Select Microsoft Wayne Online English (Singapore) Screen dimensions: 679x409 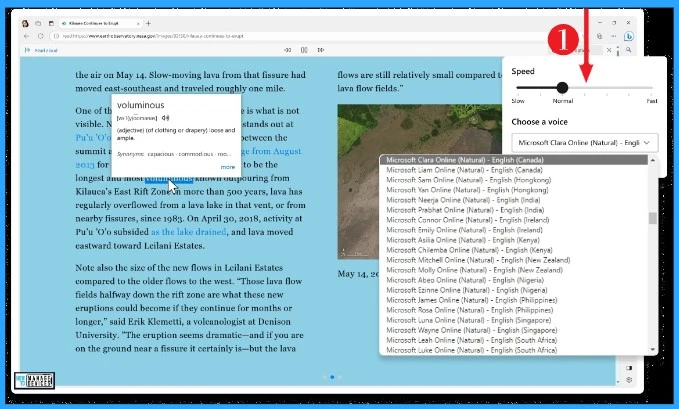(x=514, y=330)
